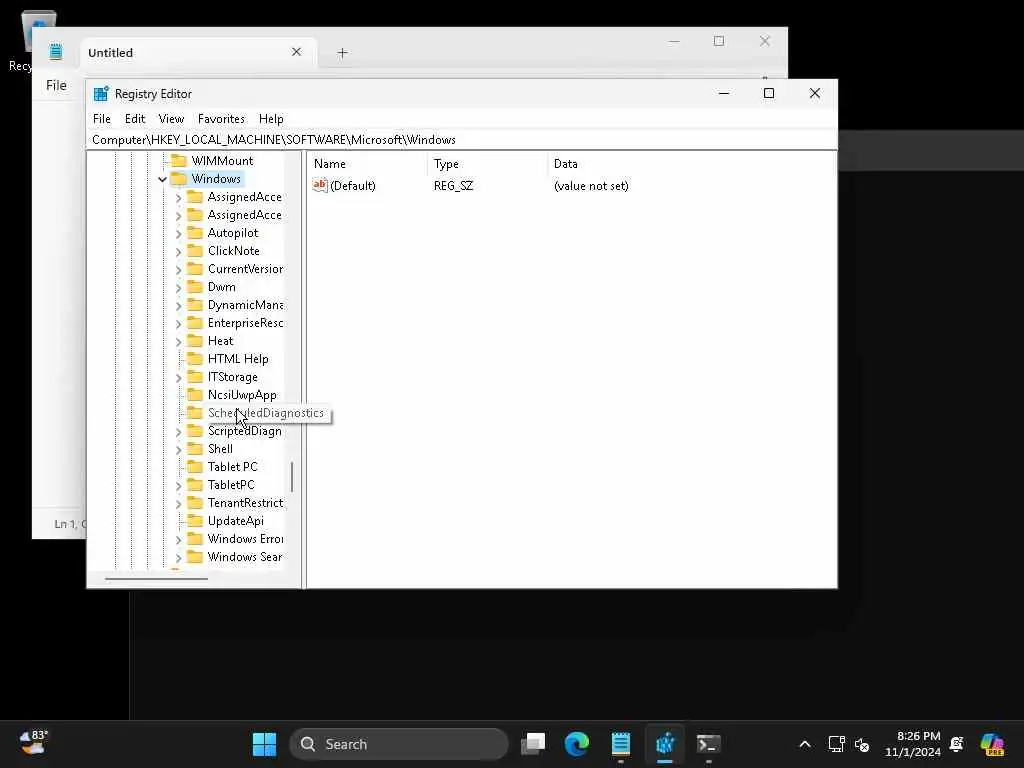Expand the TenantRestrict key
The image size is (1024, 768).
tap(178, 504)
